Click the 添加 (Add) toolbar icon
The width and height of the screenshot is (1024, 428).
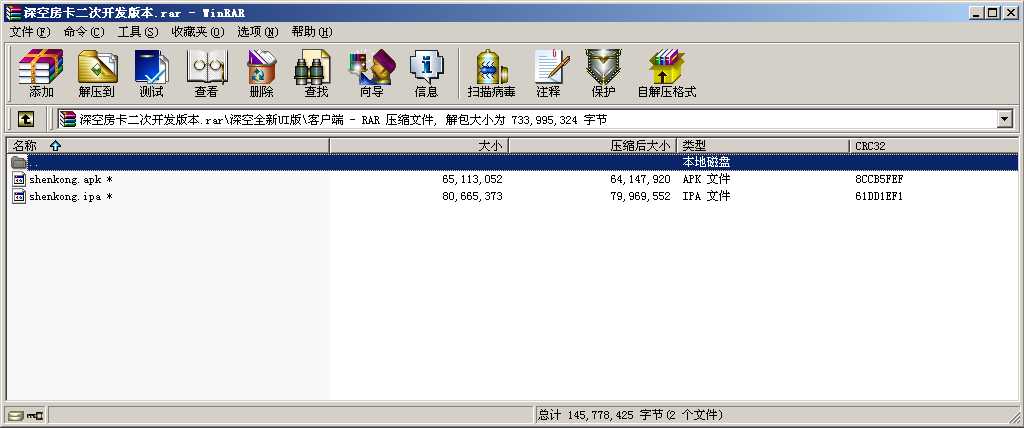point(40,73)
